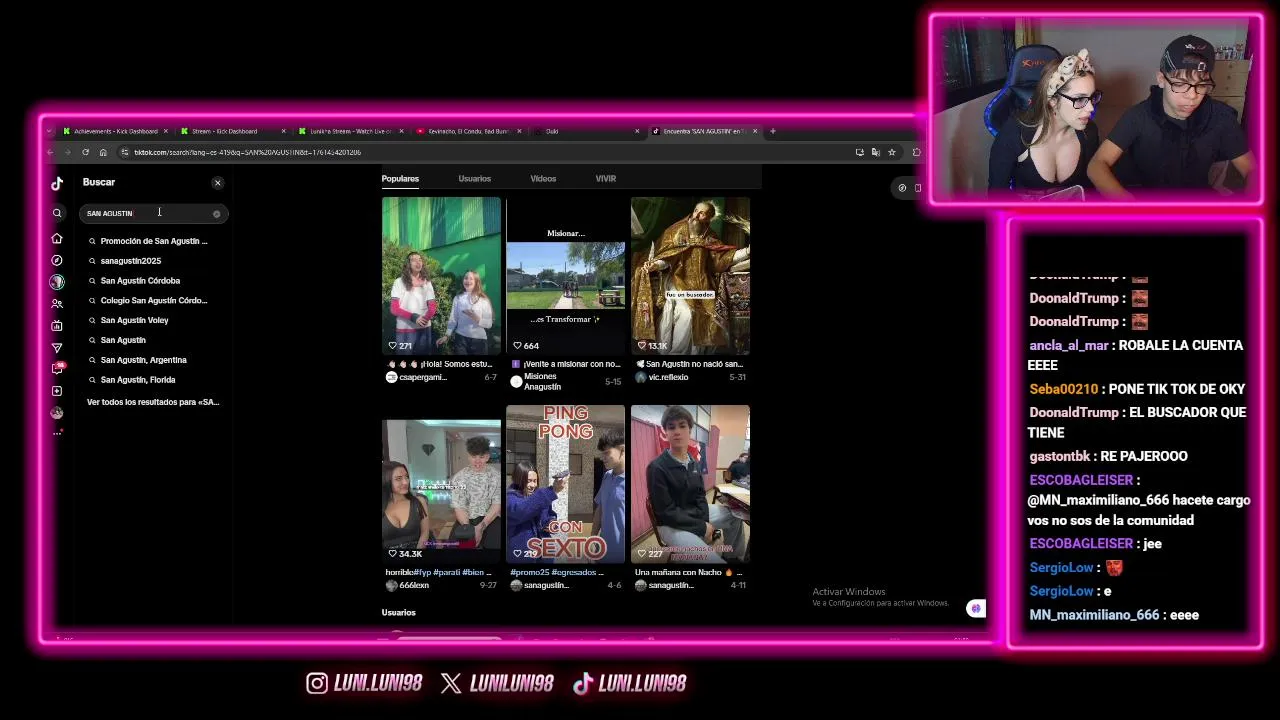Click the coin icon near the top right of TikTok
The width and height of the screenshot is (1280, 720).
(902, 188)
